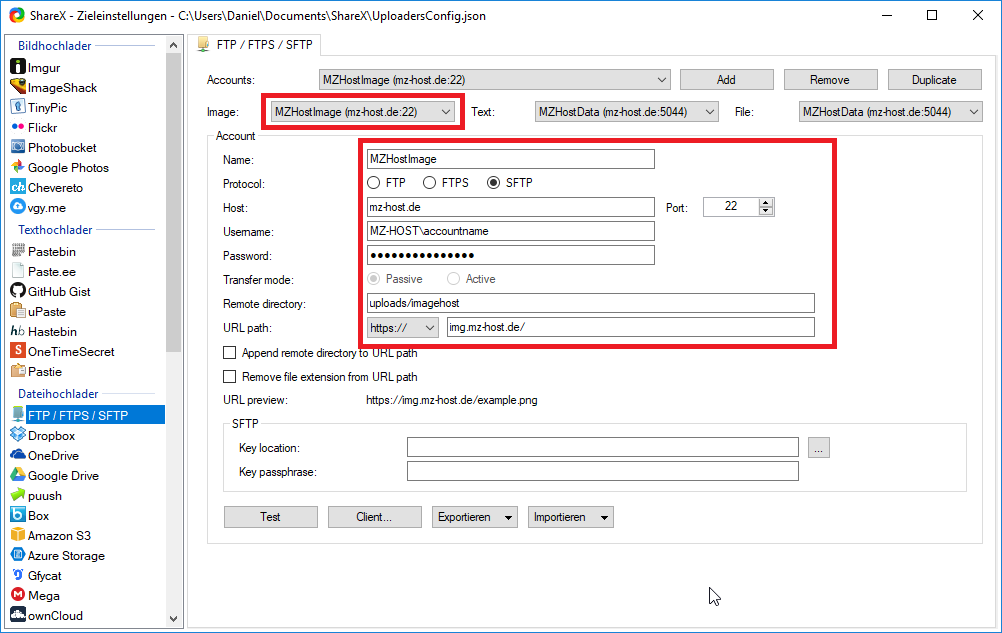Expand the Exportieren dropdown arrow
The width and height of the screenshot is (1002, 633).
509,517
